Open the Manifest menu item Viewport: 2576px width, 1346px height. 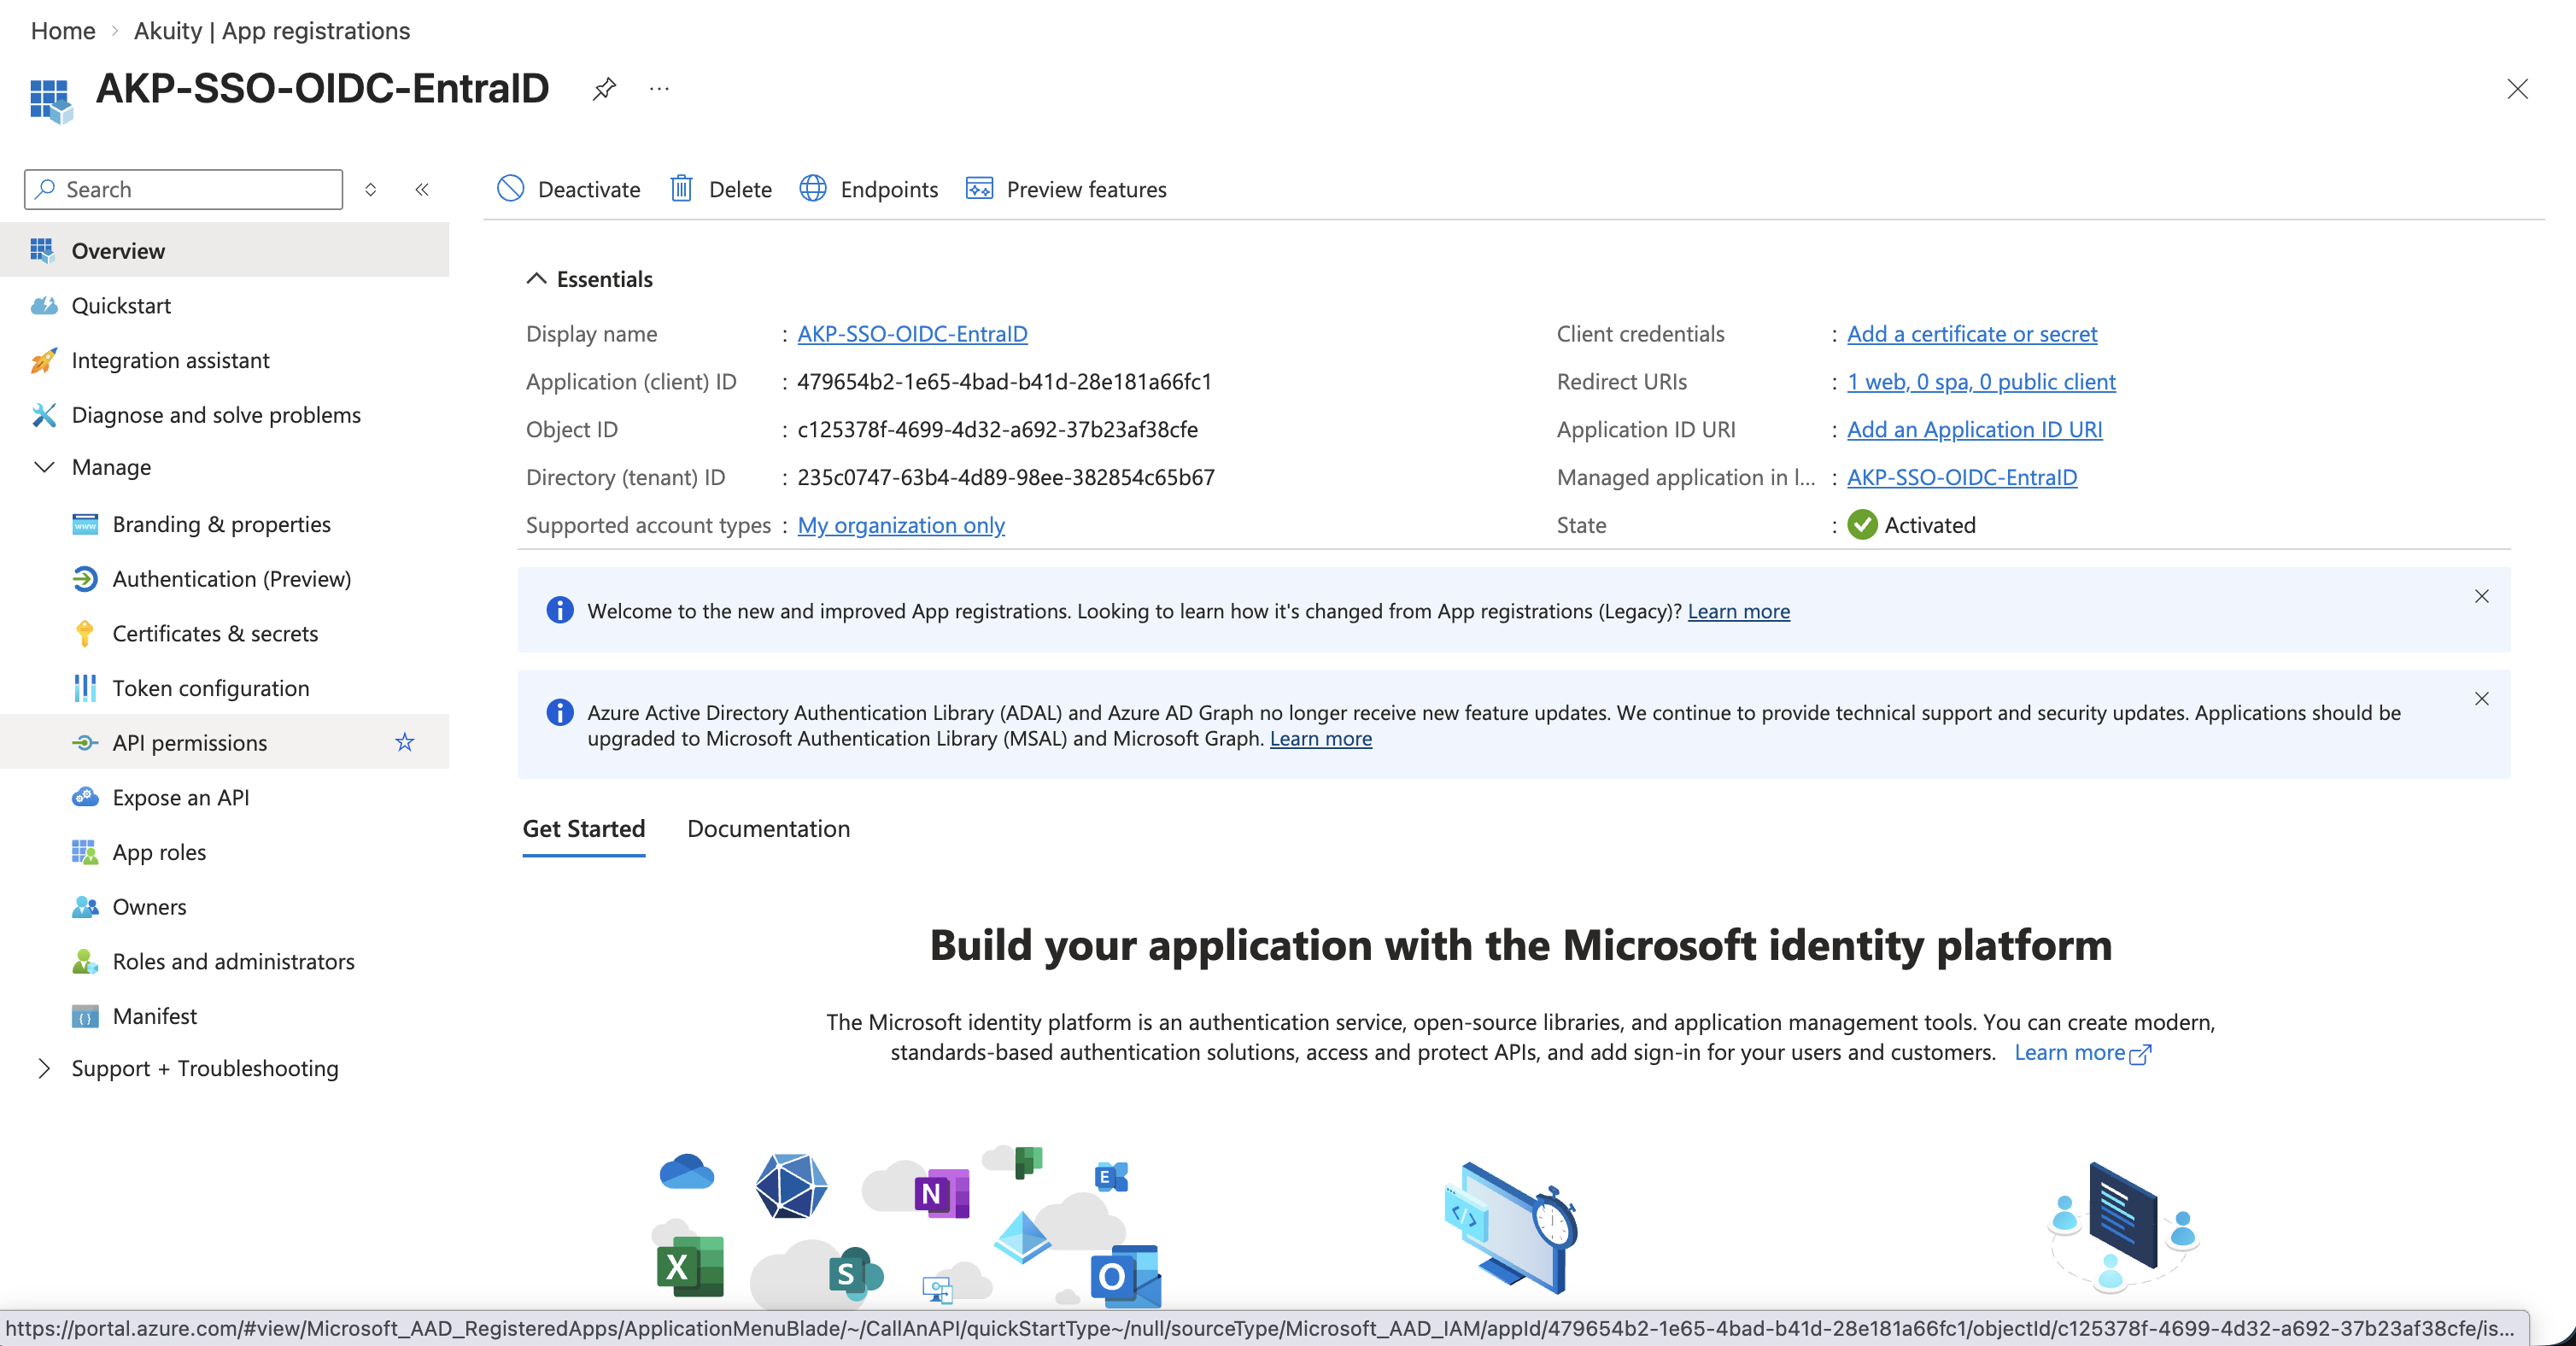coord(225,1016)
